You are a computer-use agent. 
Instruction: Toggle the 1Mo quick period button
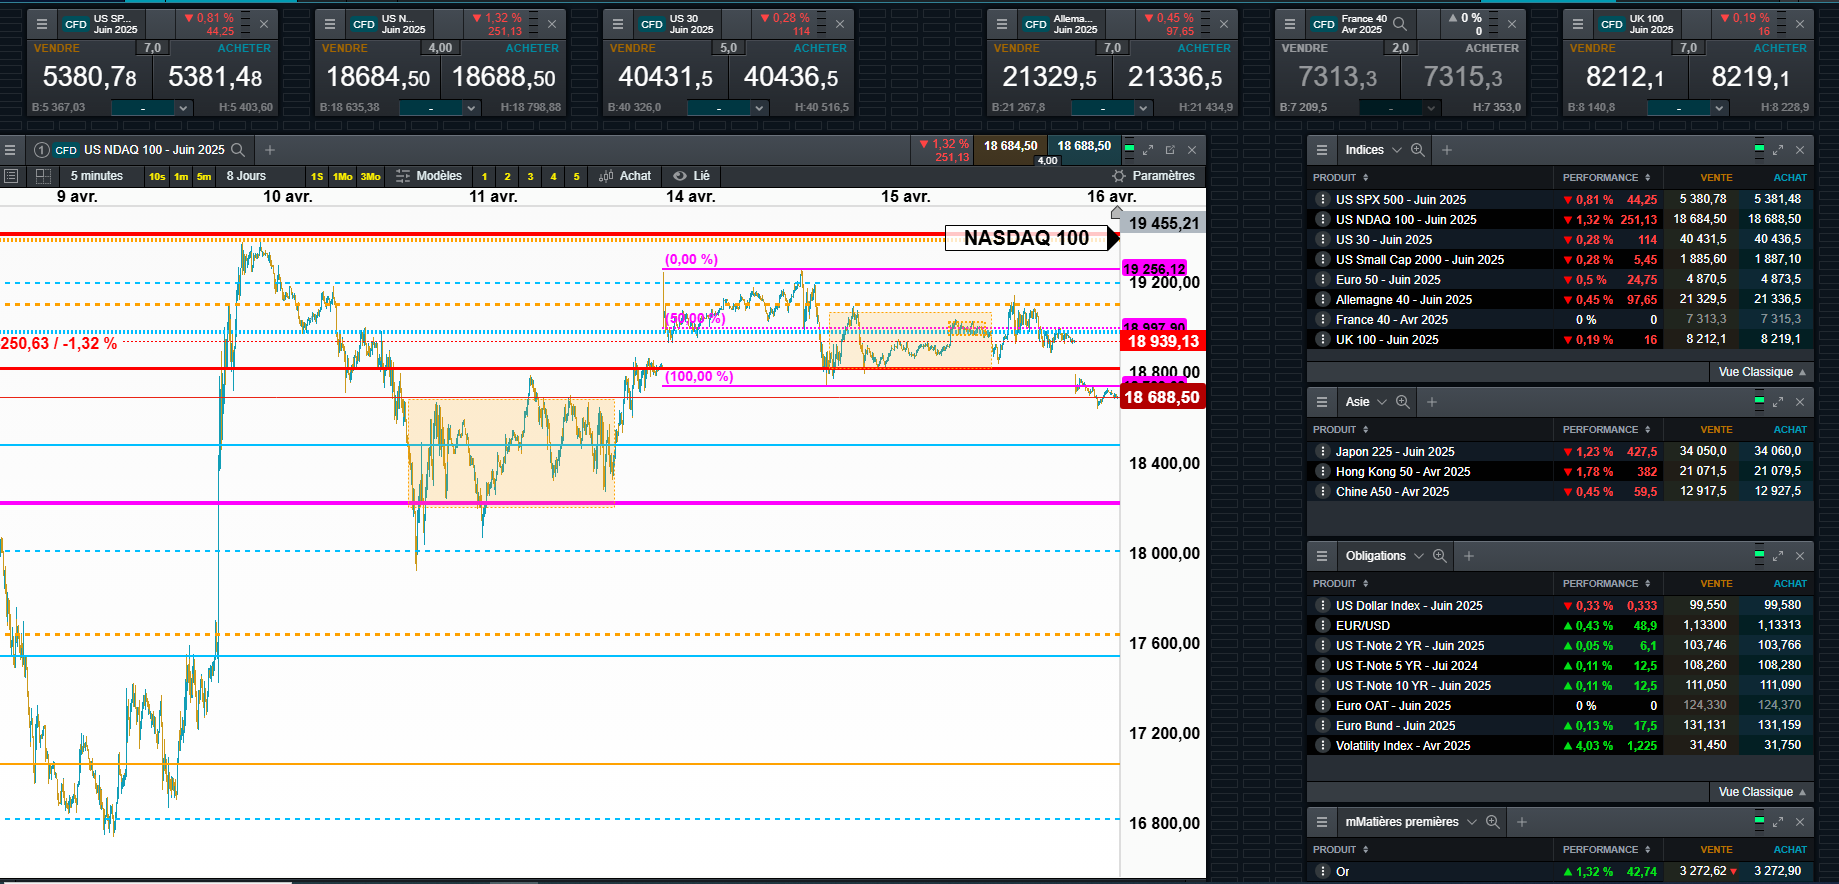pos(343,177)
